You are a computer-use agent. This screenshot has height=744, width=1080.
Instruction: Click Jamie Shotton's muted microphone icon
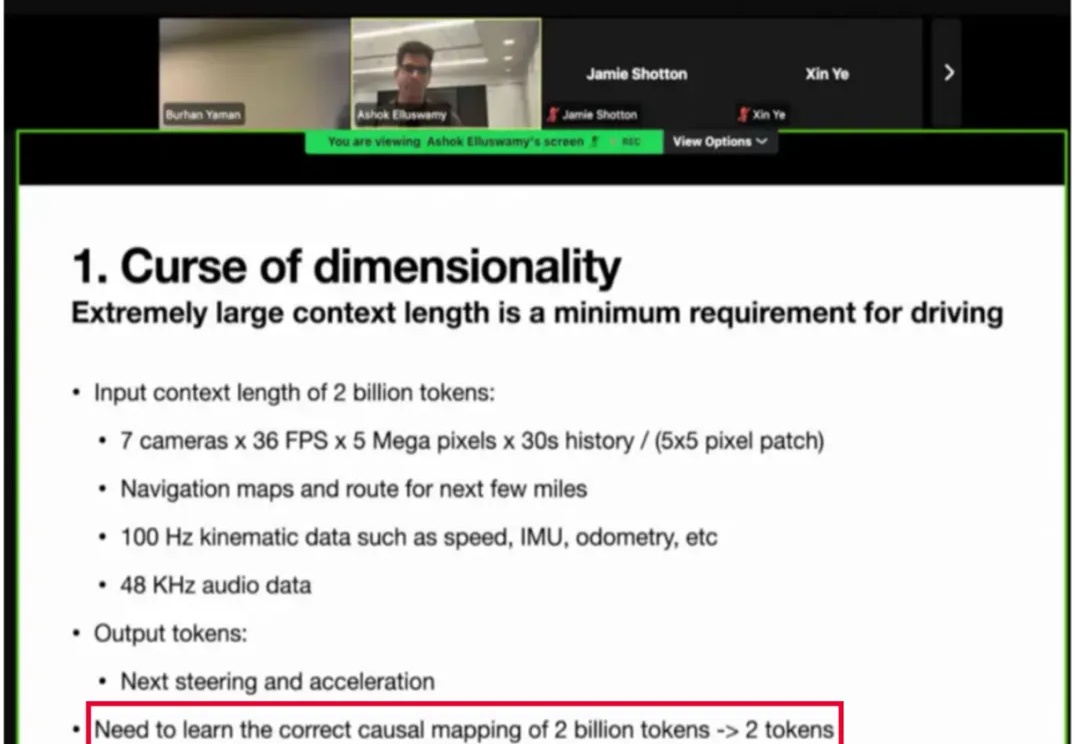pyautogui.click(x=552, y=115)
